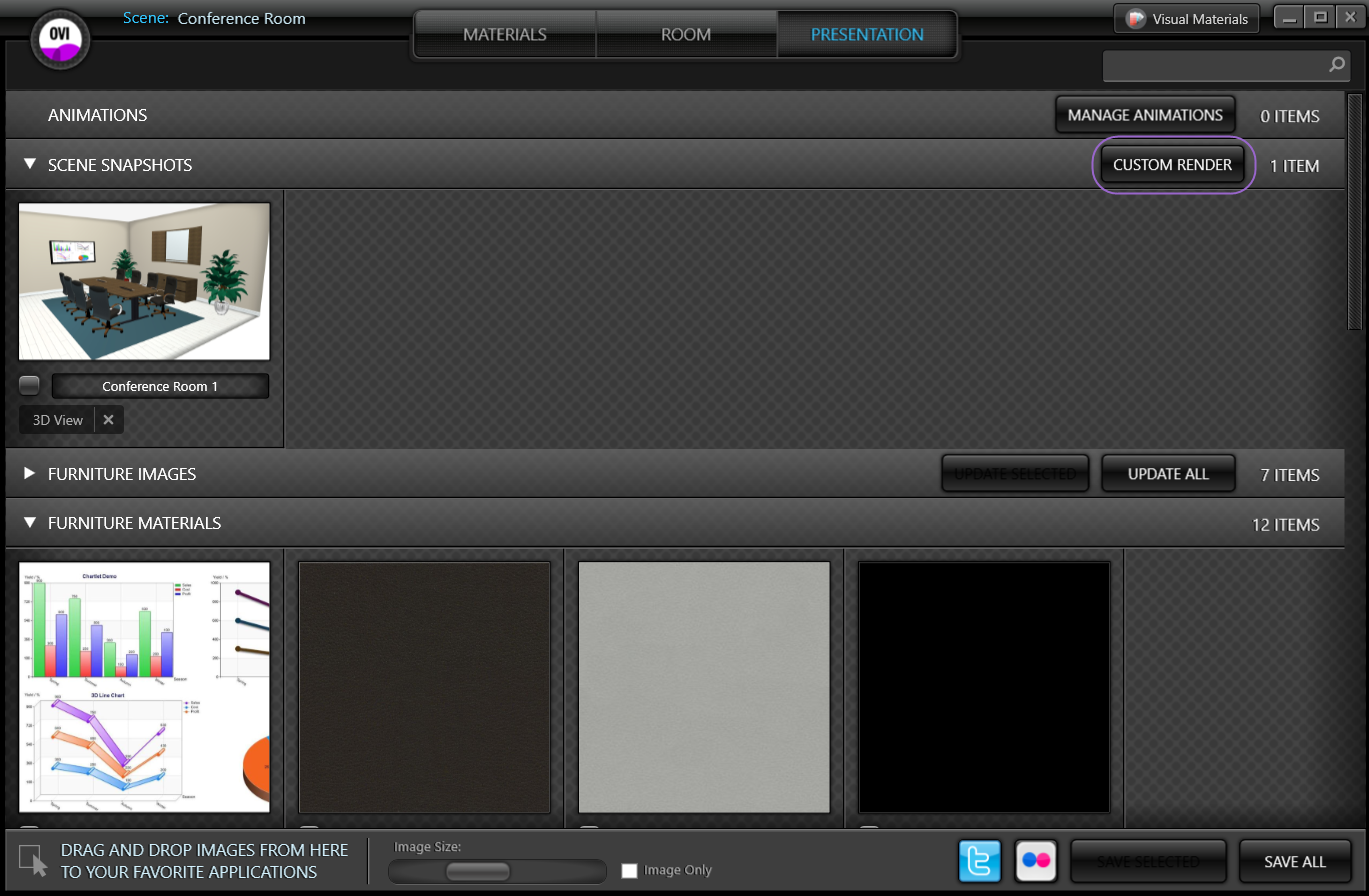Click the Visual Materials logo button
This screenshot has width=1369, height=896.
tap(1186, 18)
